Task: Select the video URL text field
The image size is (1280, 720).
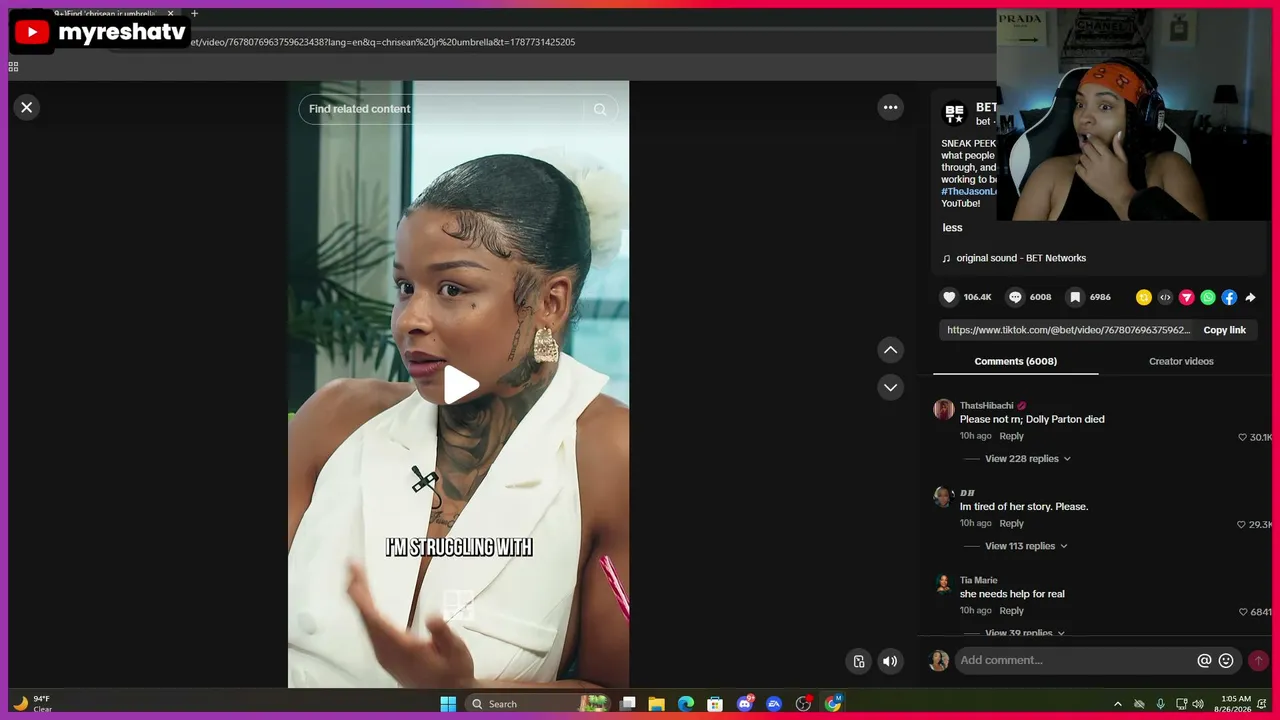Action: click(x=1068, y=330)
